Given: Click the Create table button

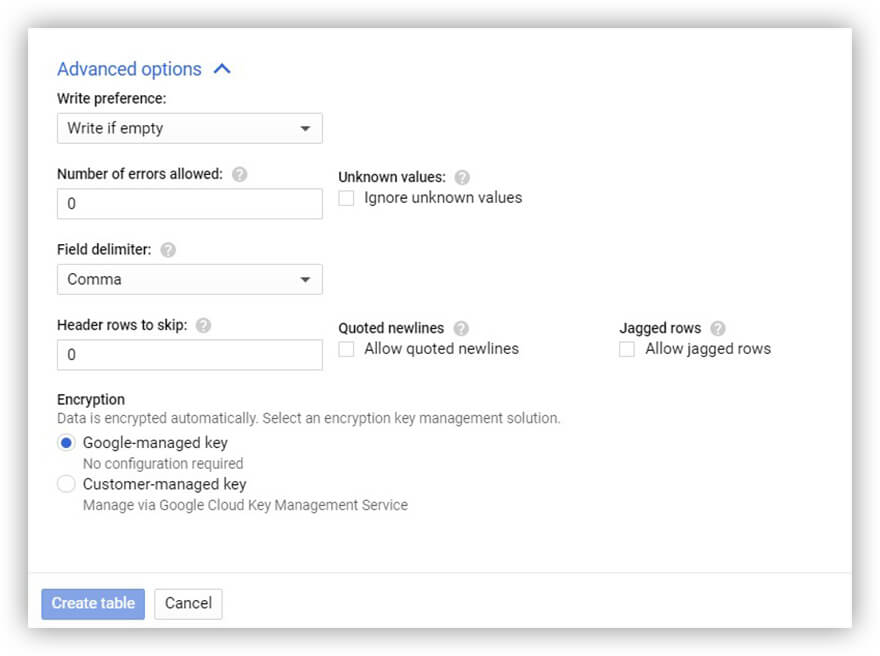Looking at the screenshot, I should pos(93,604).
